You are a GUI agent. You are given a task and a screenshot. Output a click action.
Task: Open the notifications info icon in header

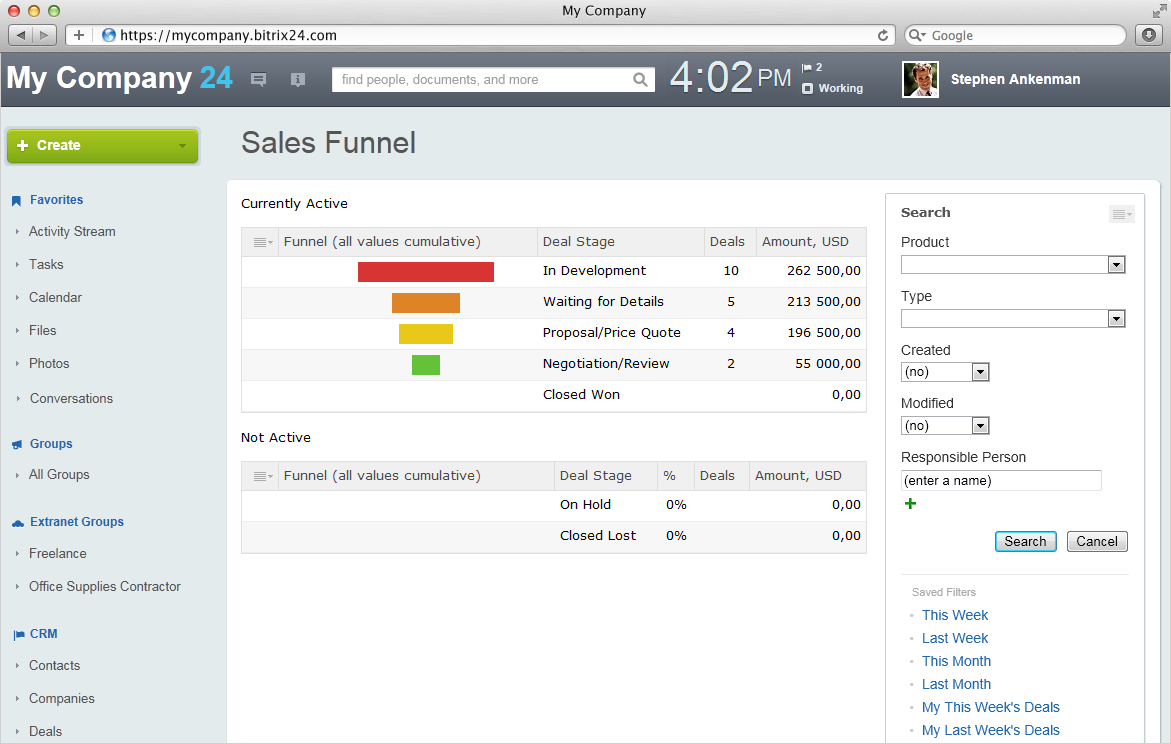(x=298, y=79)
